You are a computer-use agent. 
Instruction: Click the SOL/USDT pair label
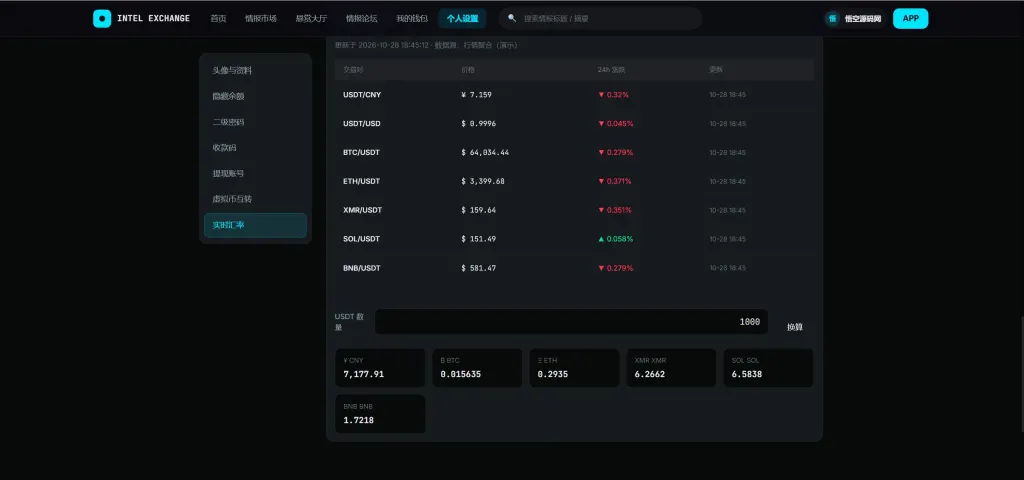coord(361,239)
